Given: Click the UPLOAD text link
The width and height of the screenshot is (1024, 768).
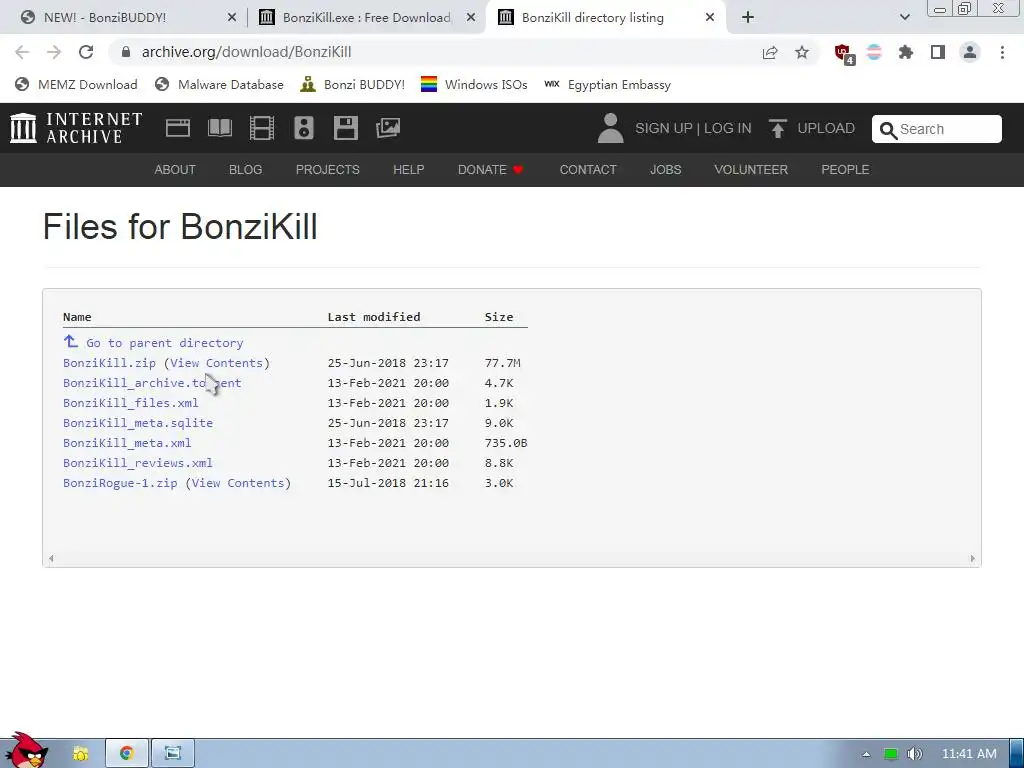Looking at the screenshot, I should (826, 128).
